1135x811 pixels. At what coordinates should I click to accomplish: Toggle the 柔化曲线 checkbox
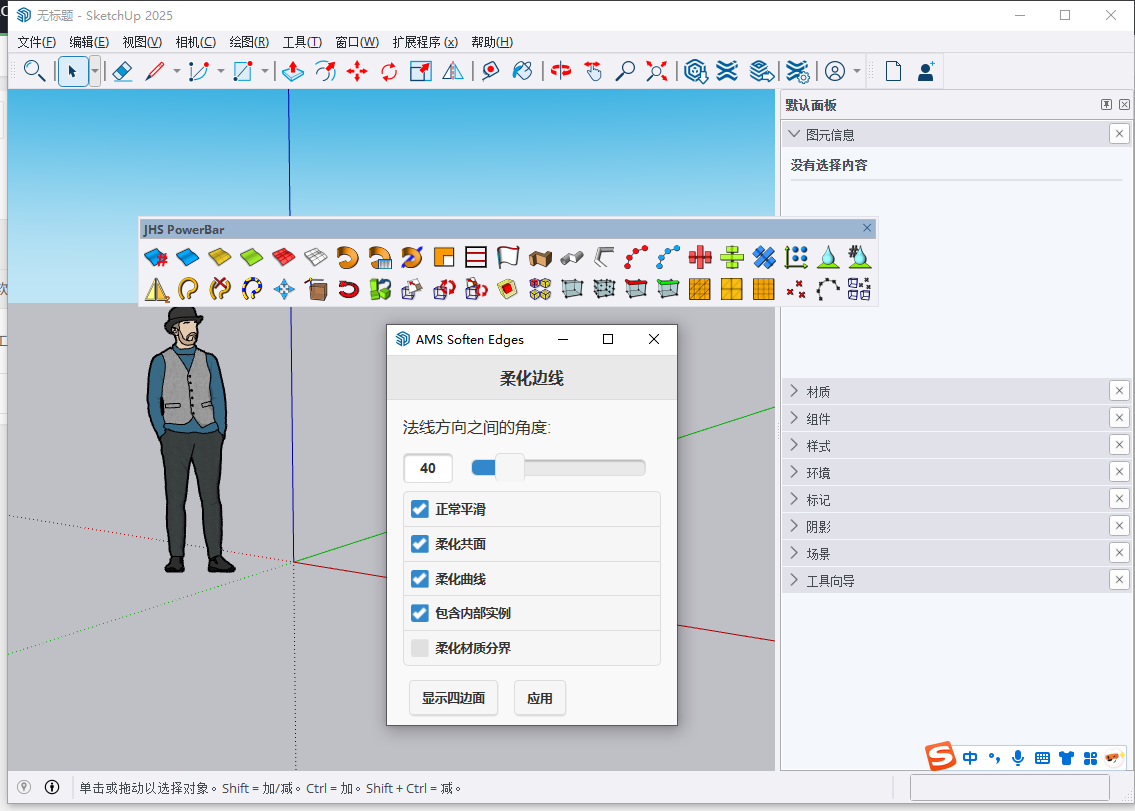[420, 579]
